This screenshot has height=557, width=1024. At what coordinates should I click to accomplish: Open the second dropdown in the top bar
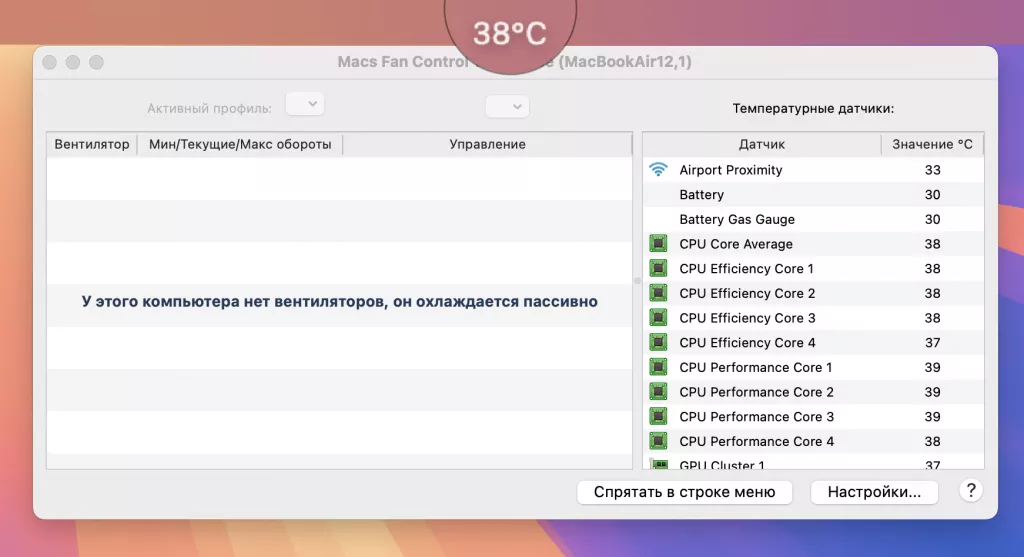pos(507,106)
